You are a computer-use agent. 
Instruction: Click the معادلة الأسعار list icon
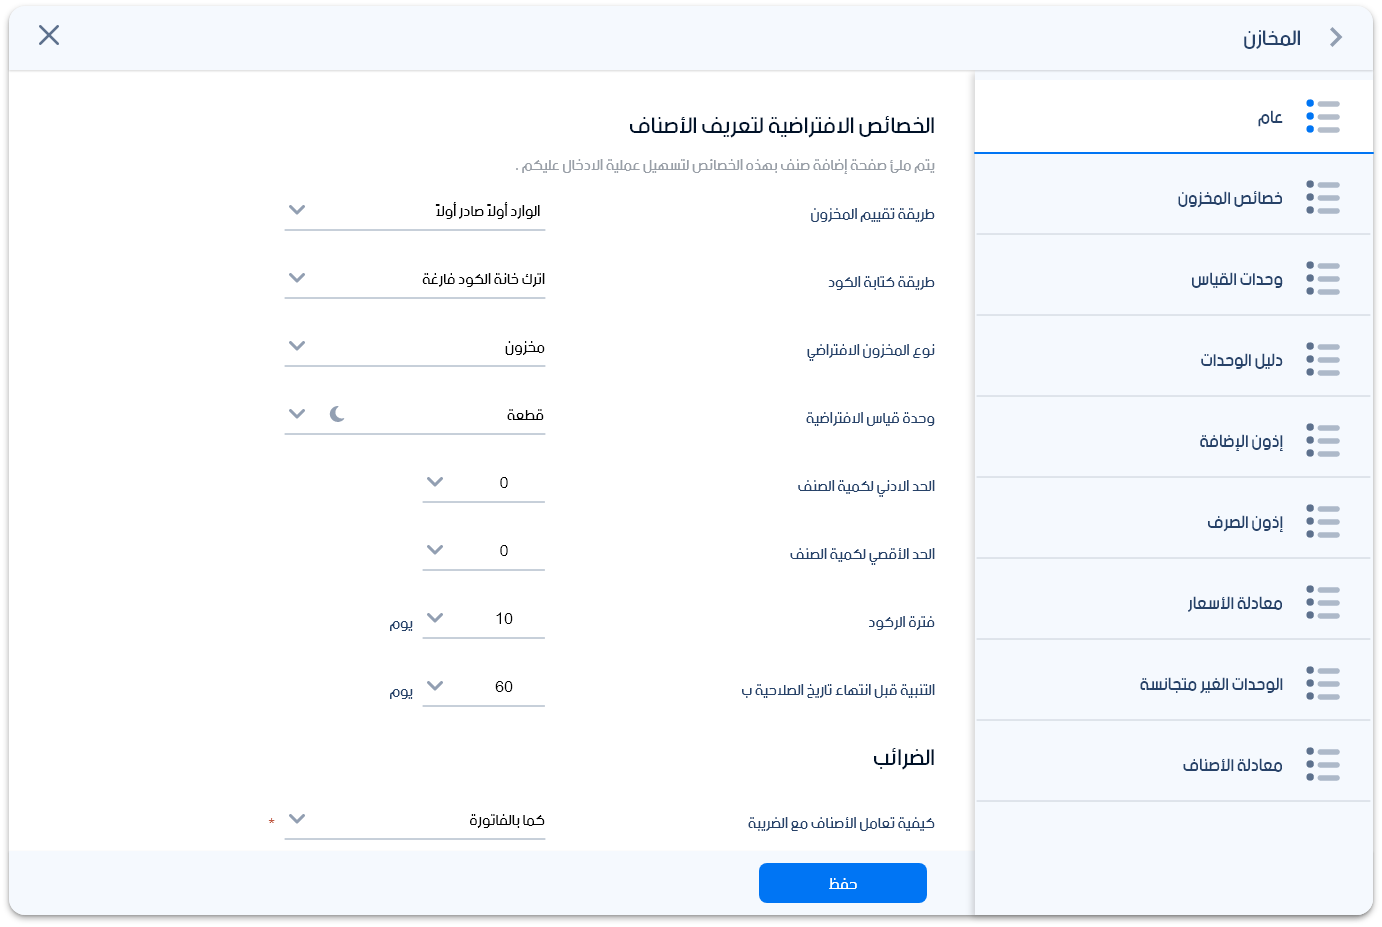(1323, 602)
